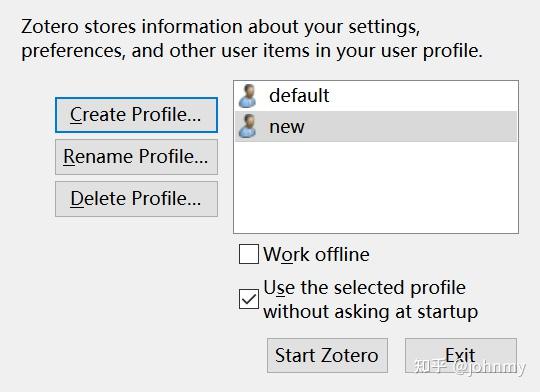Launch with the Start Zotero button

(x=327, y=355)
